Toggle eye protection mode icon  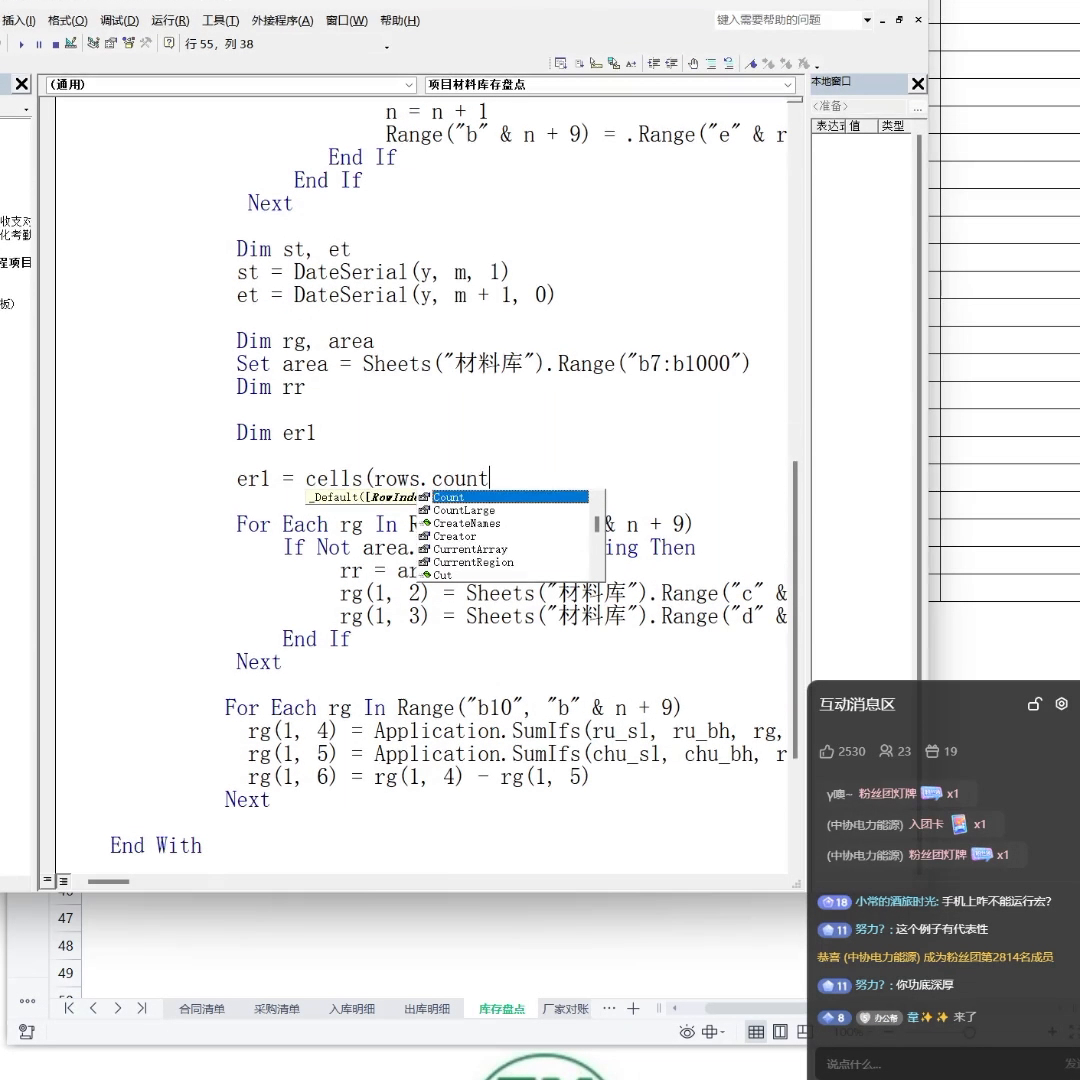[x=687, y=1032]
